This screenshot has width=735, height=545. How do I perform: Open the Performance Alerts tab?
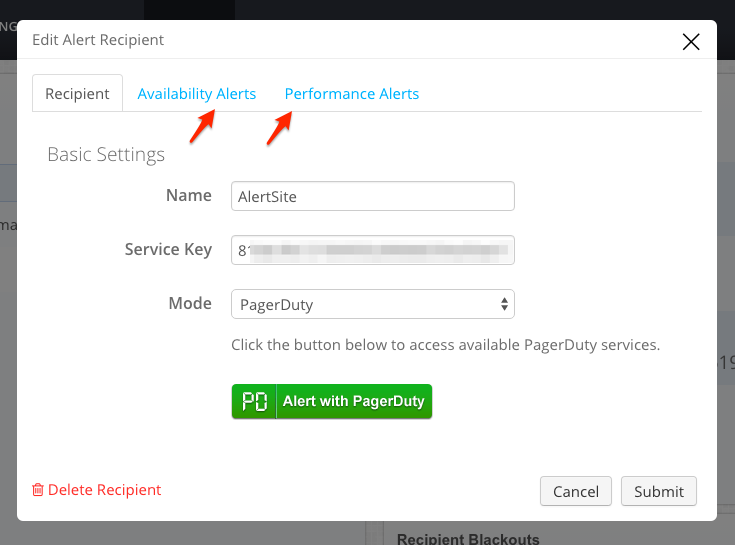(352, 94)
